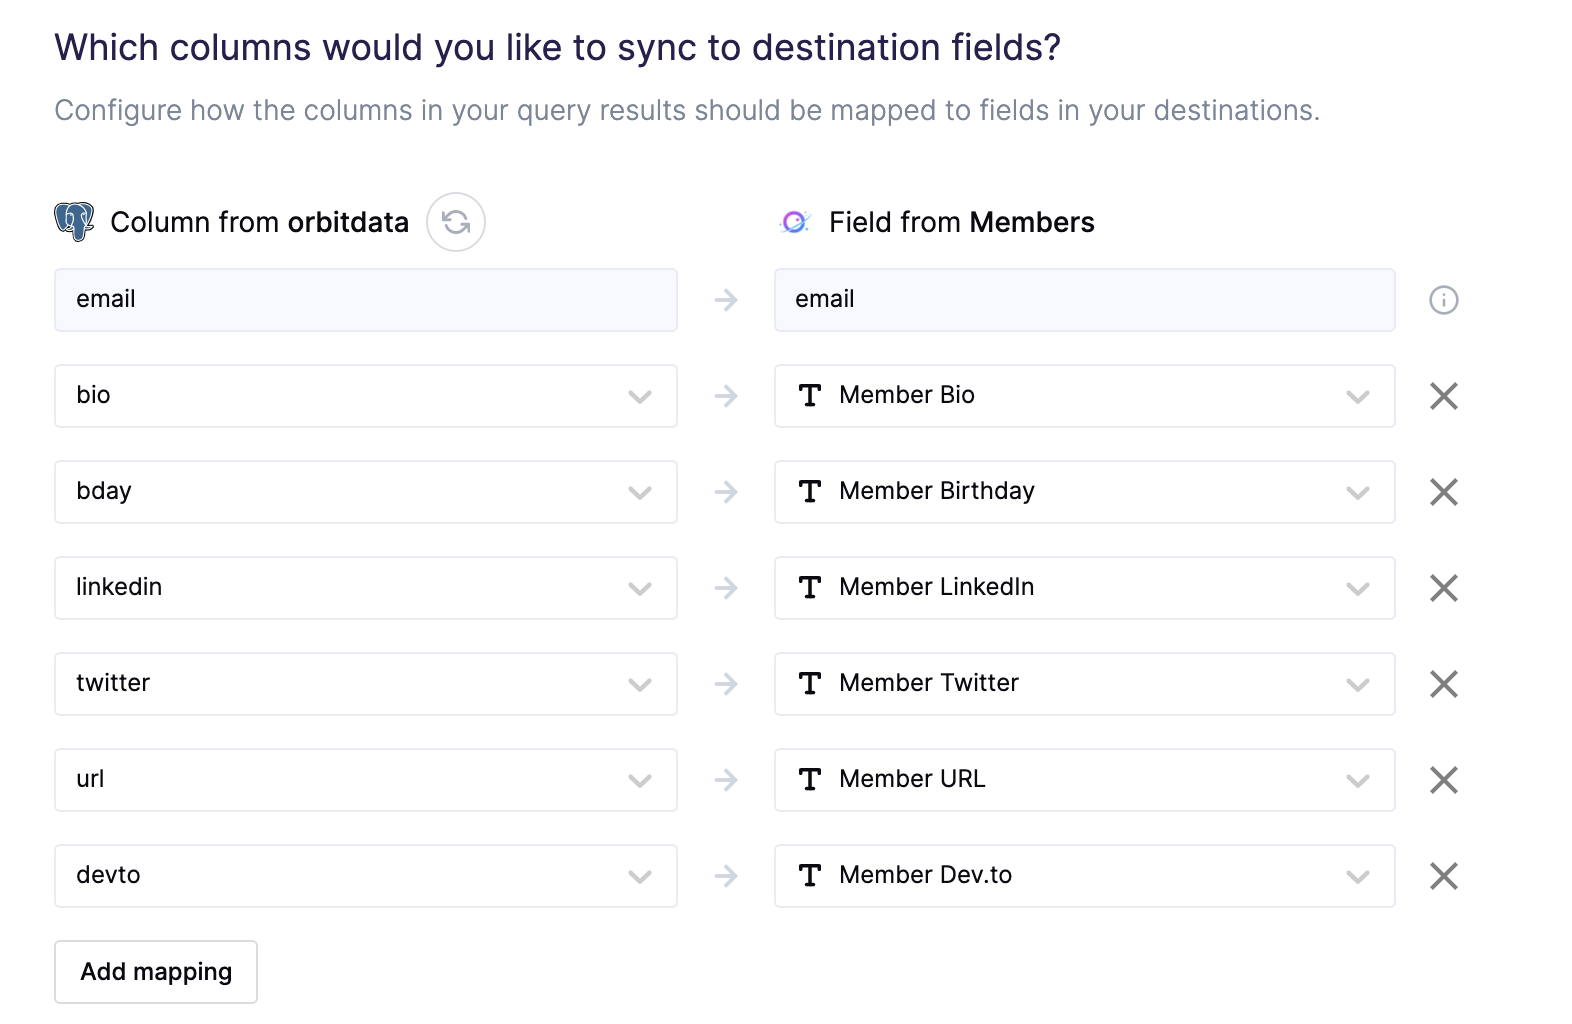Click the locked email destination field
This screenshot has width=1572, height=1024.
point(1084,300)
